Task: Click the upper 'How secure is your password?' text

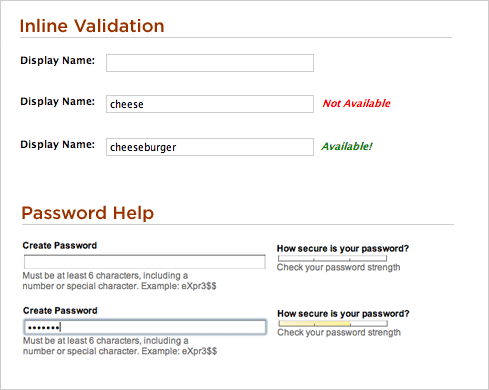Action: (343, 249)
